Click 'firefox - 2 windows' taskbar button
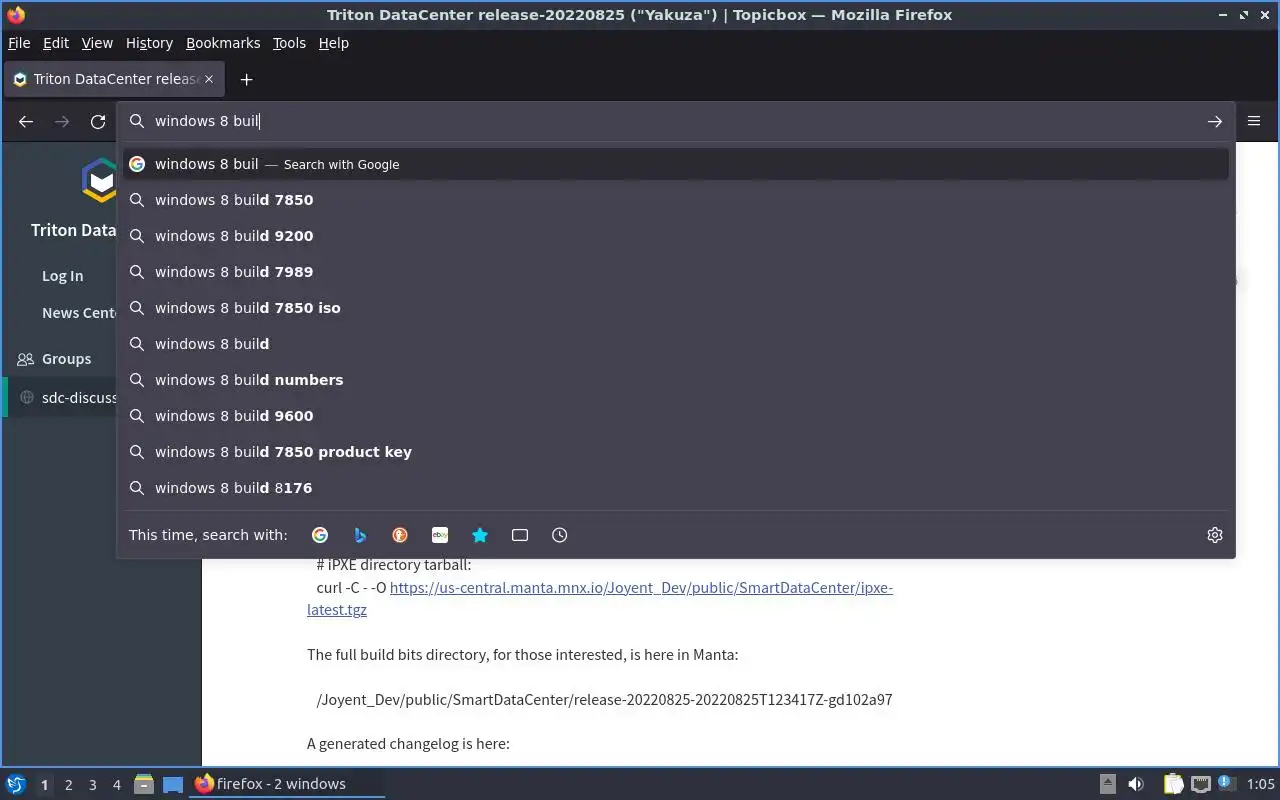 click(x=287, y=784)
